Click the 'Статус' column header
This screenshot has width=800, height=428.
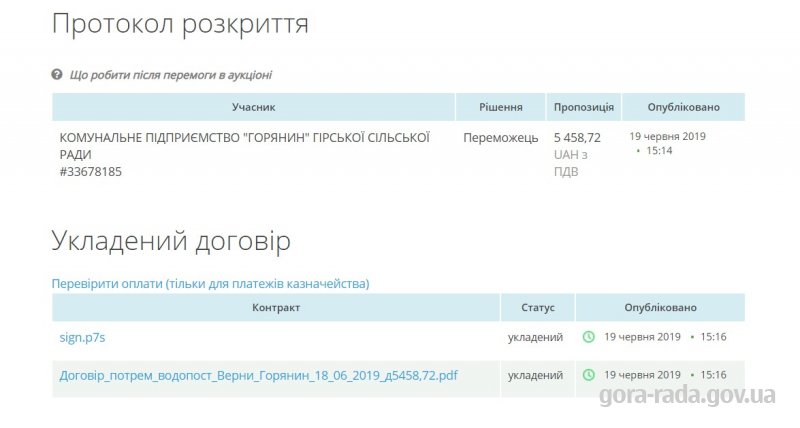pos(538,308)
